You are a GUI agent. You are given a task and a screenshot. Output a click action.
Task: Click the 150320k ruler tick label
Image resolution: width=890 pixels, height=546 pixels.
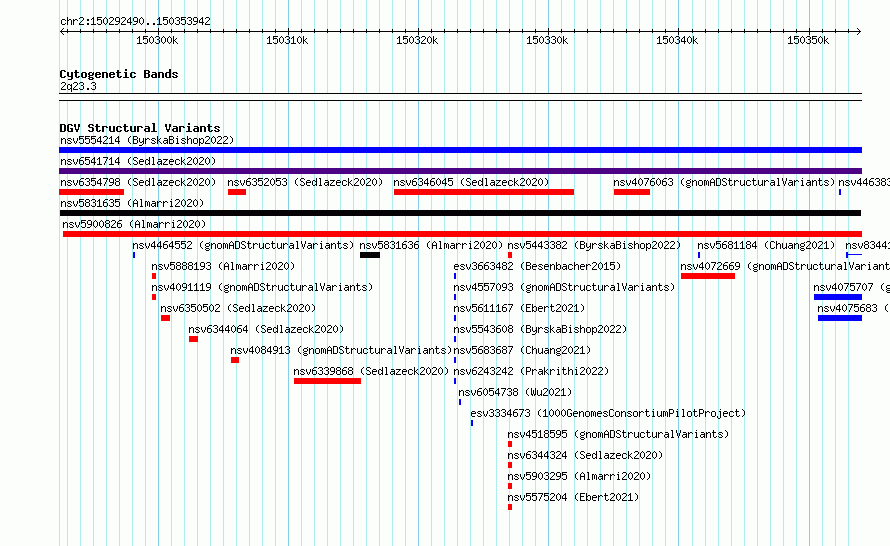tap(417, 40)
